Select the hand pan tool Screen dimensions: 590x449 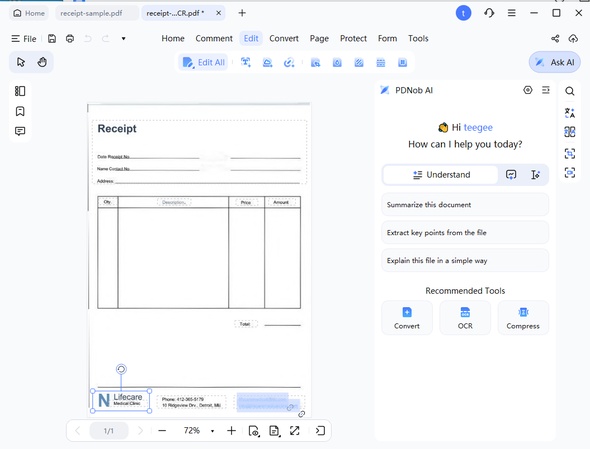[x=42, y=62]
